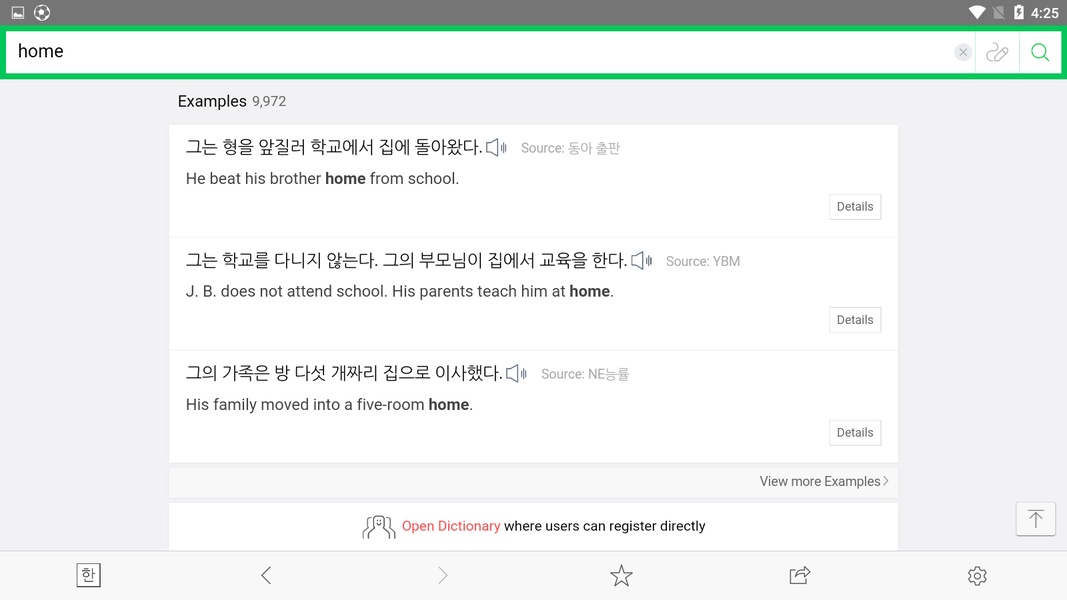Open View more Examples
Viewport: 1067px width, 600px height.
823,481
